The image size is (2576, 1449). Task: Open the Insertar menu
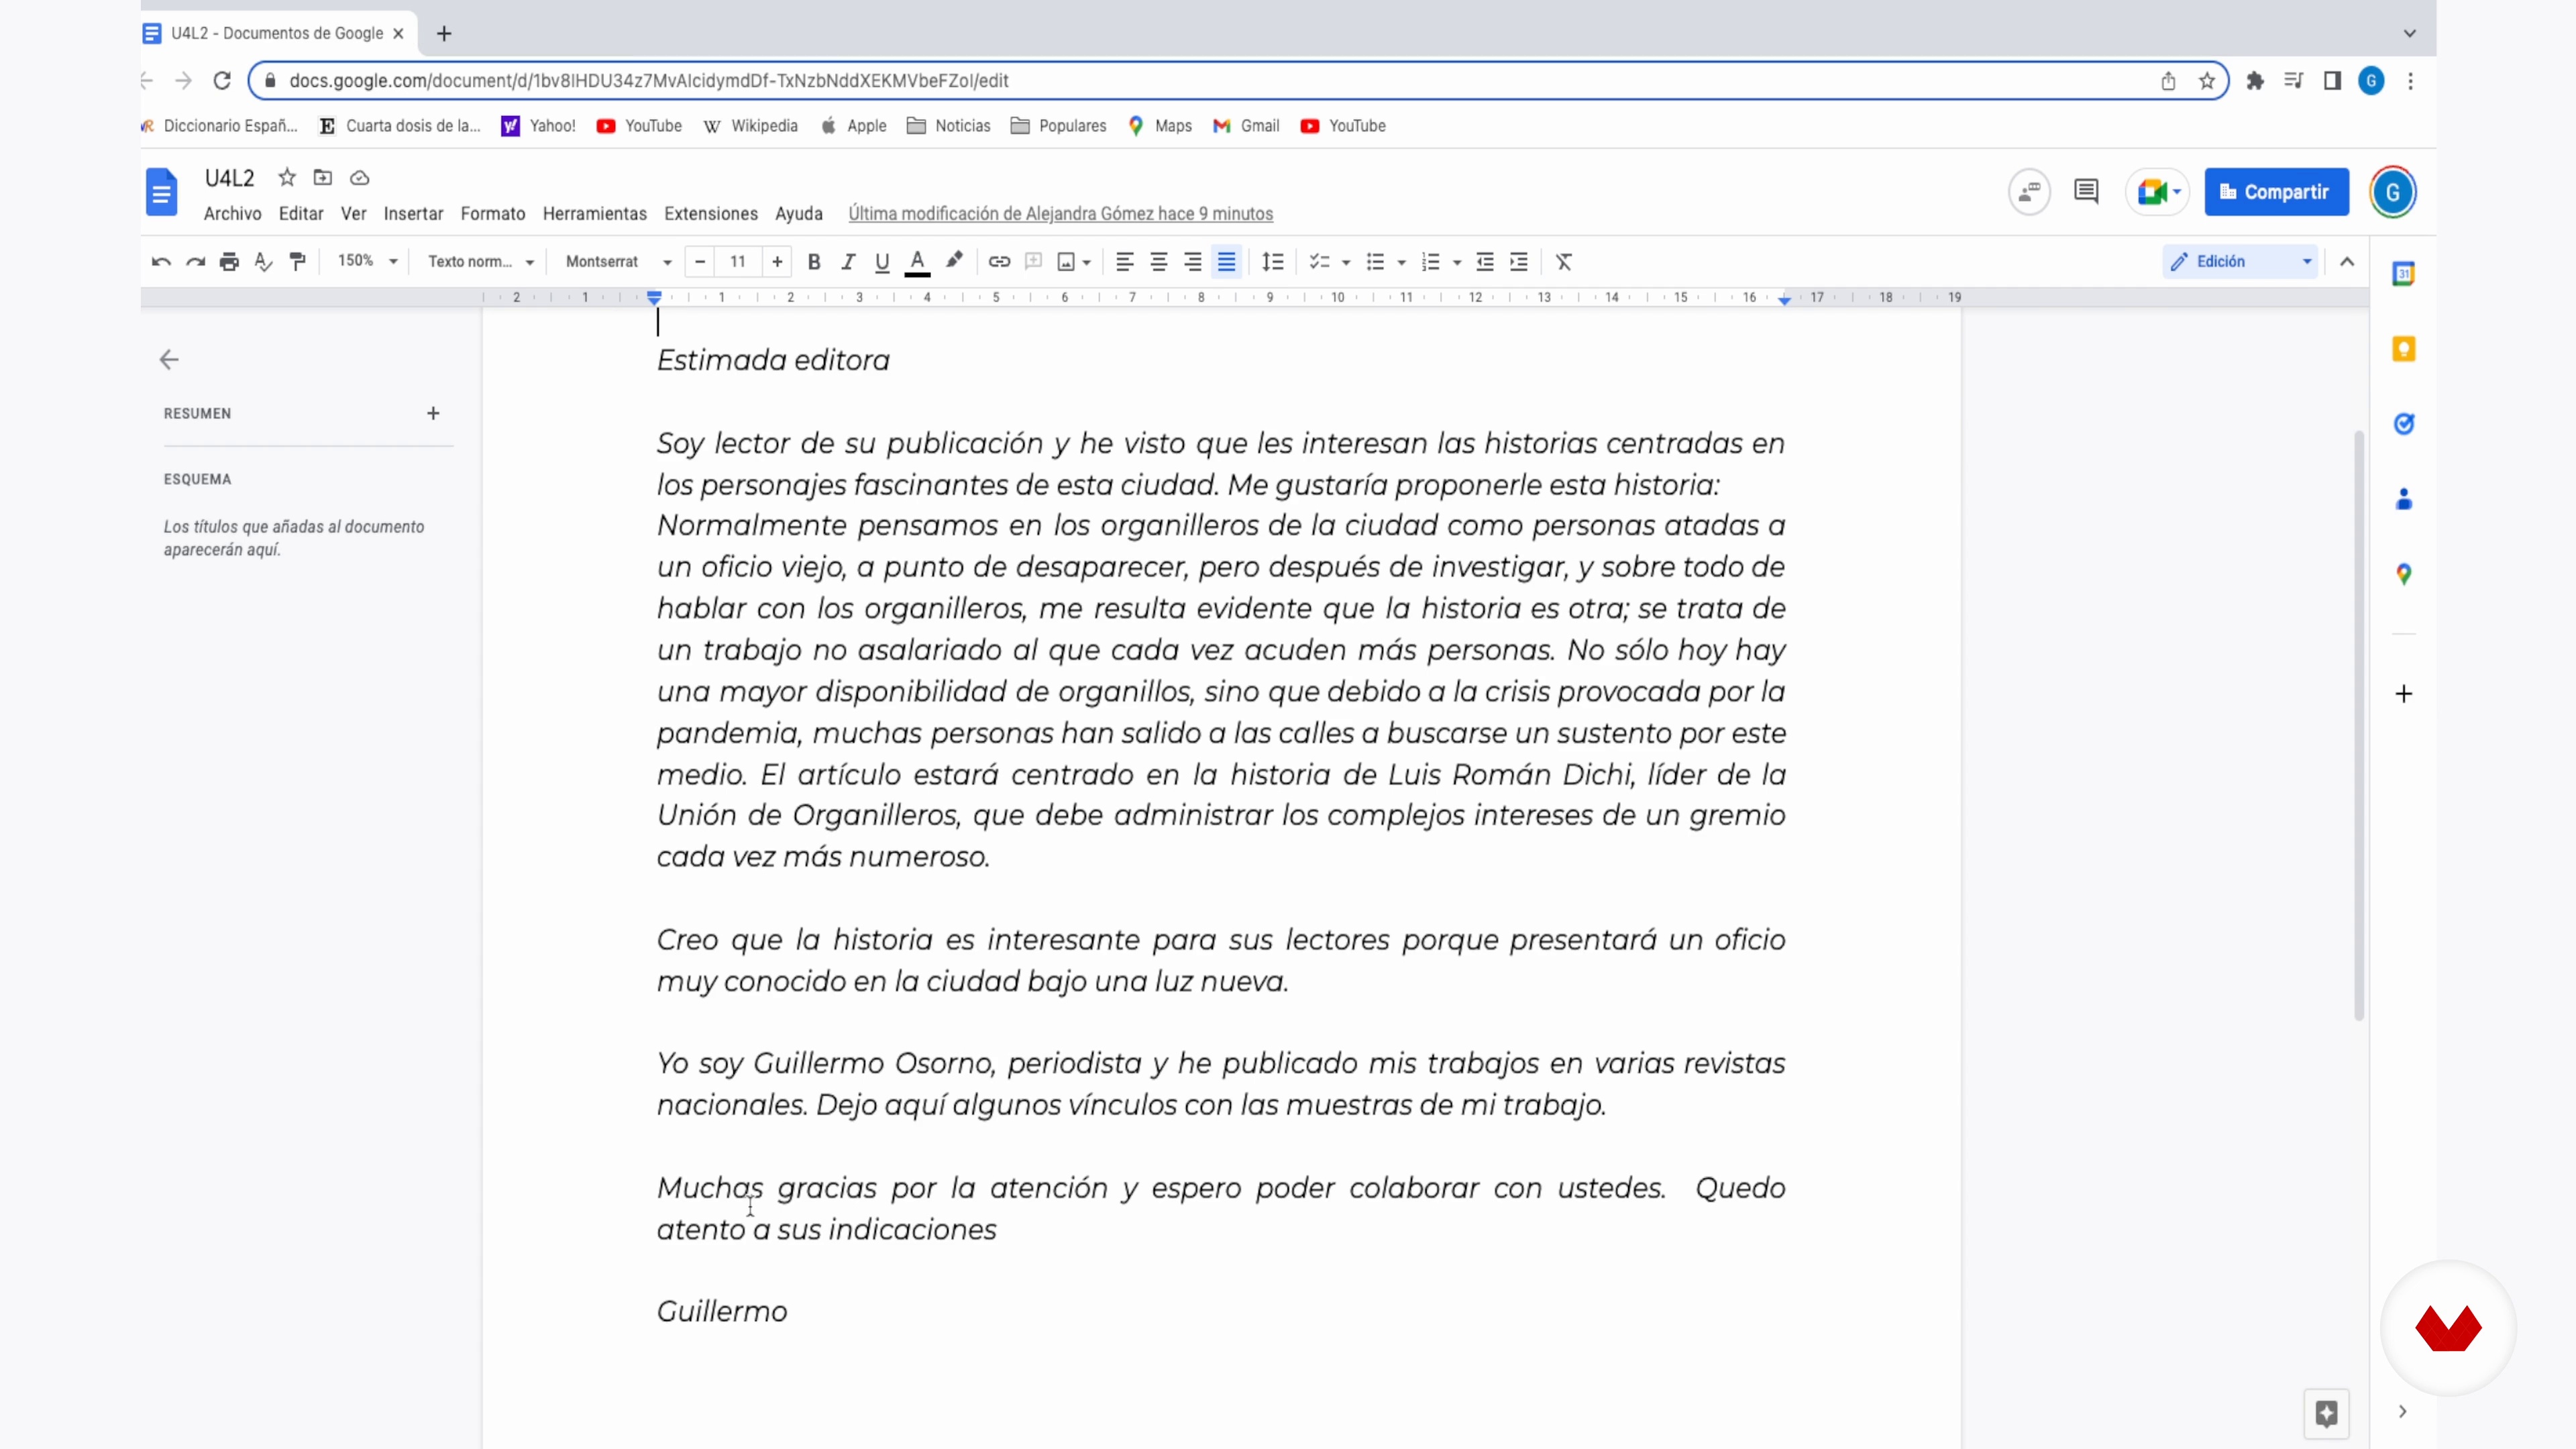413,214
